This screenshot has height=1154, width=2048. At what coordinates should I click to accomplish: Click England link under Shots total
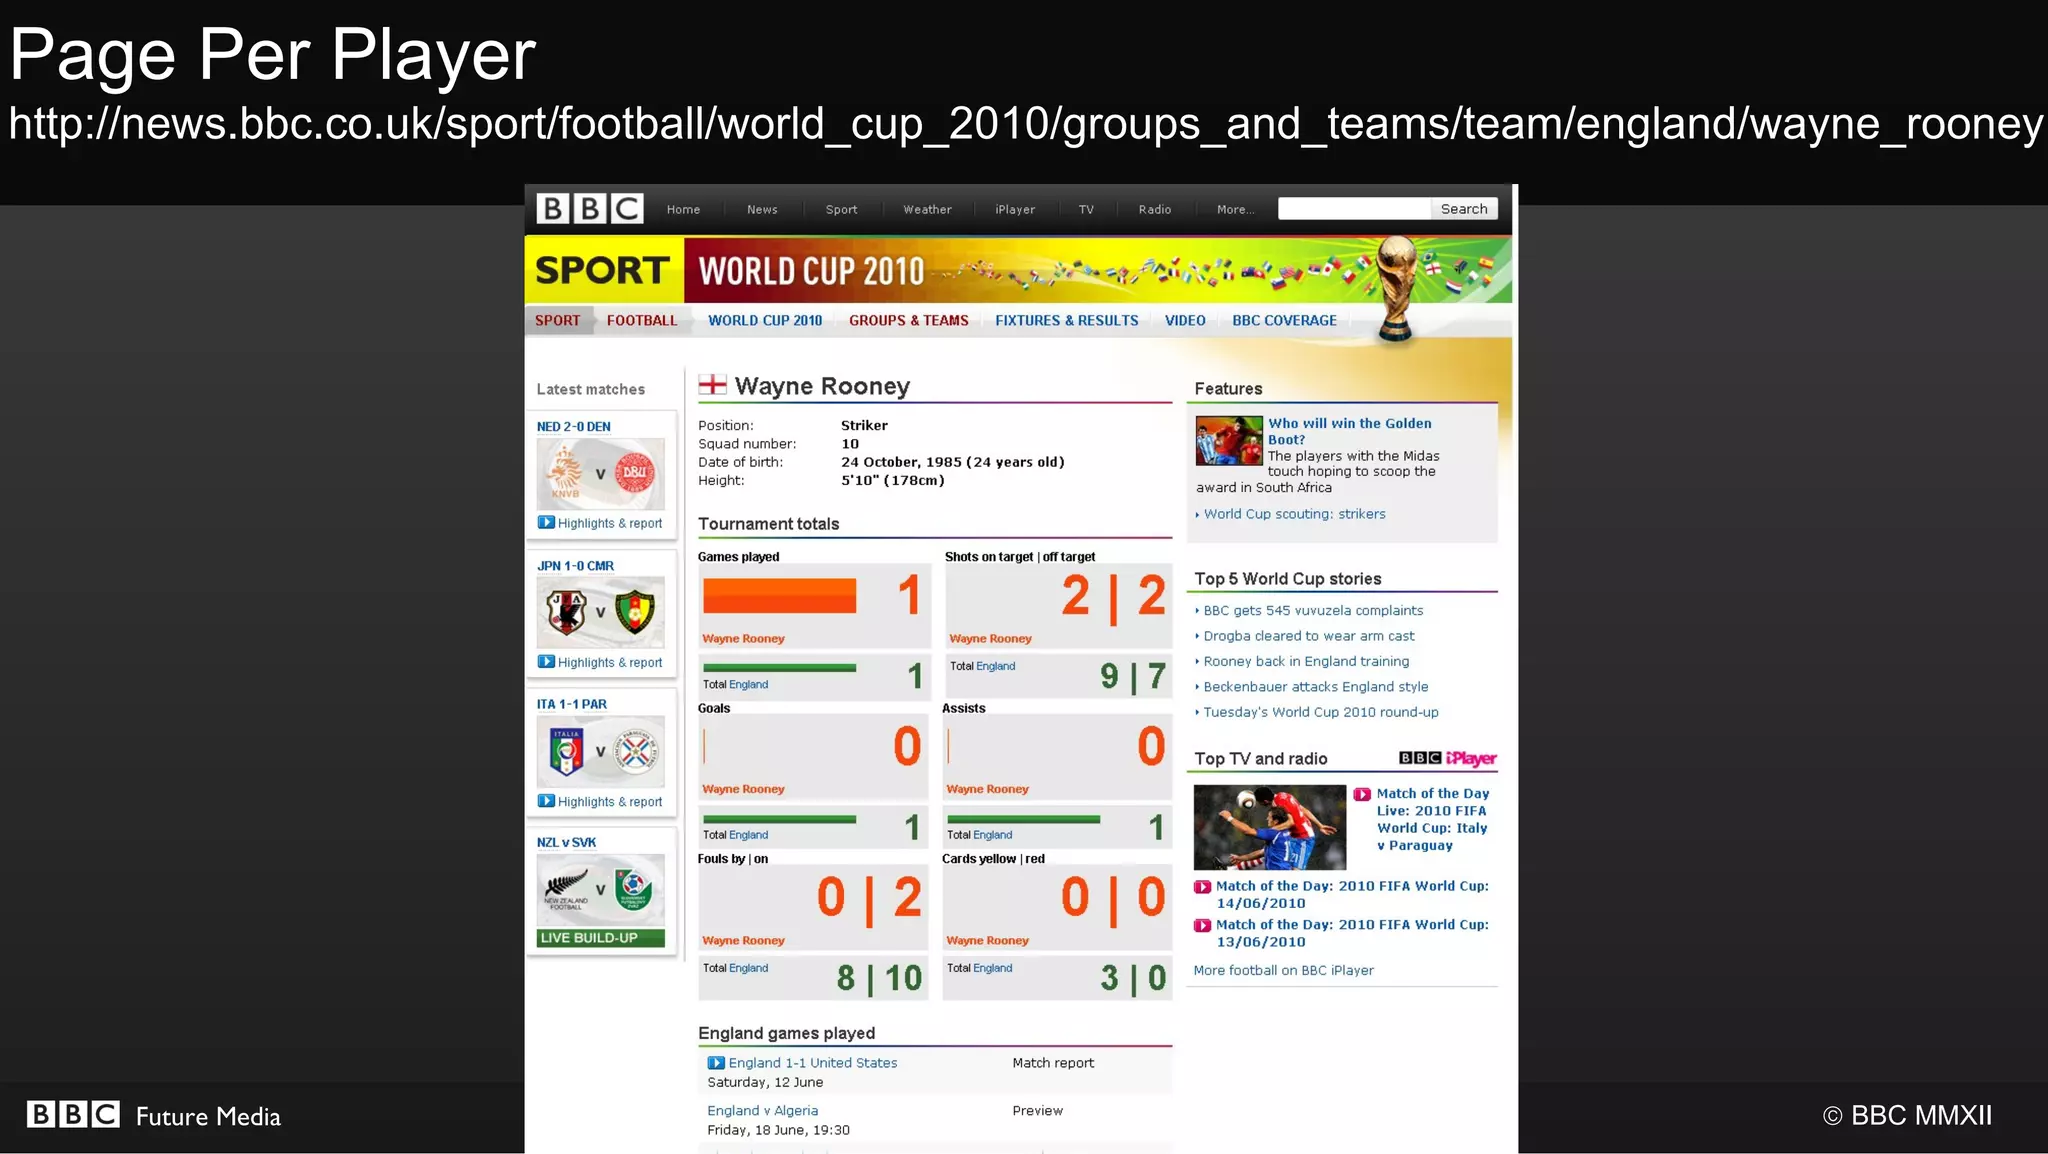pyautogui.click(x=995, y=666)
